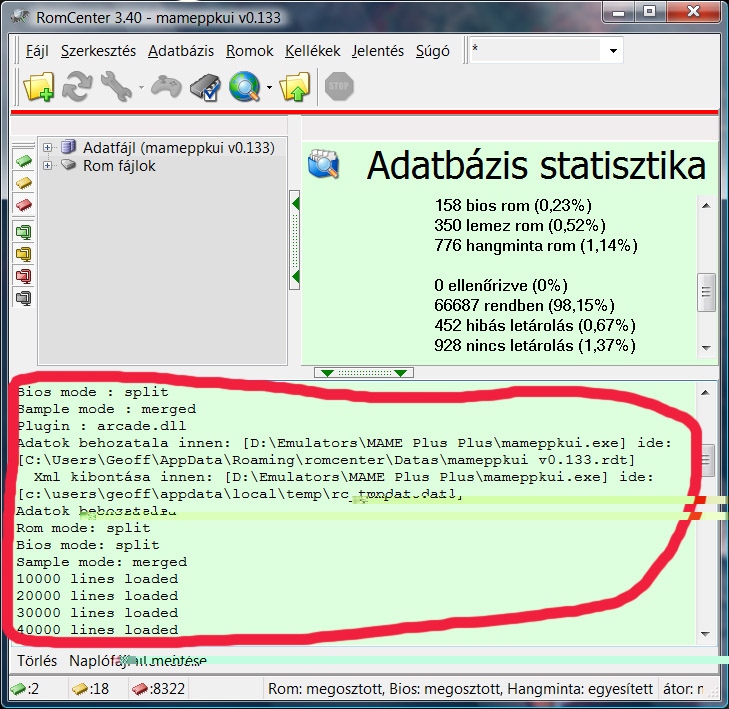Click into the filter text field
This screenshot has width=729, height=709.
pyautogui.click(x=536, y=50)
